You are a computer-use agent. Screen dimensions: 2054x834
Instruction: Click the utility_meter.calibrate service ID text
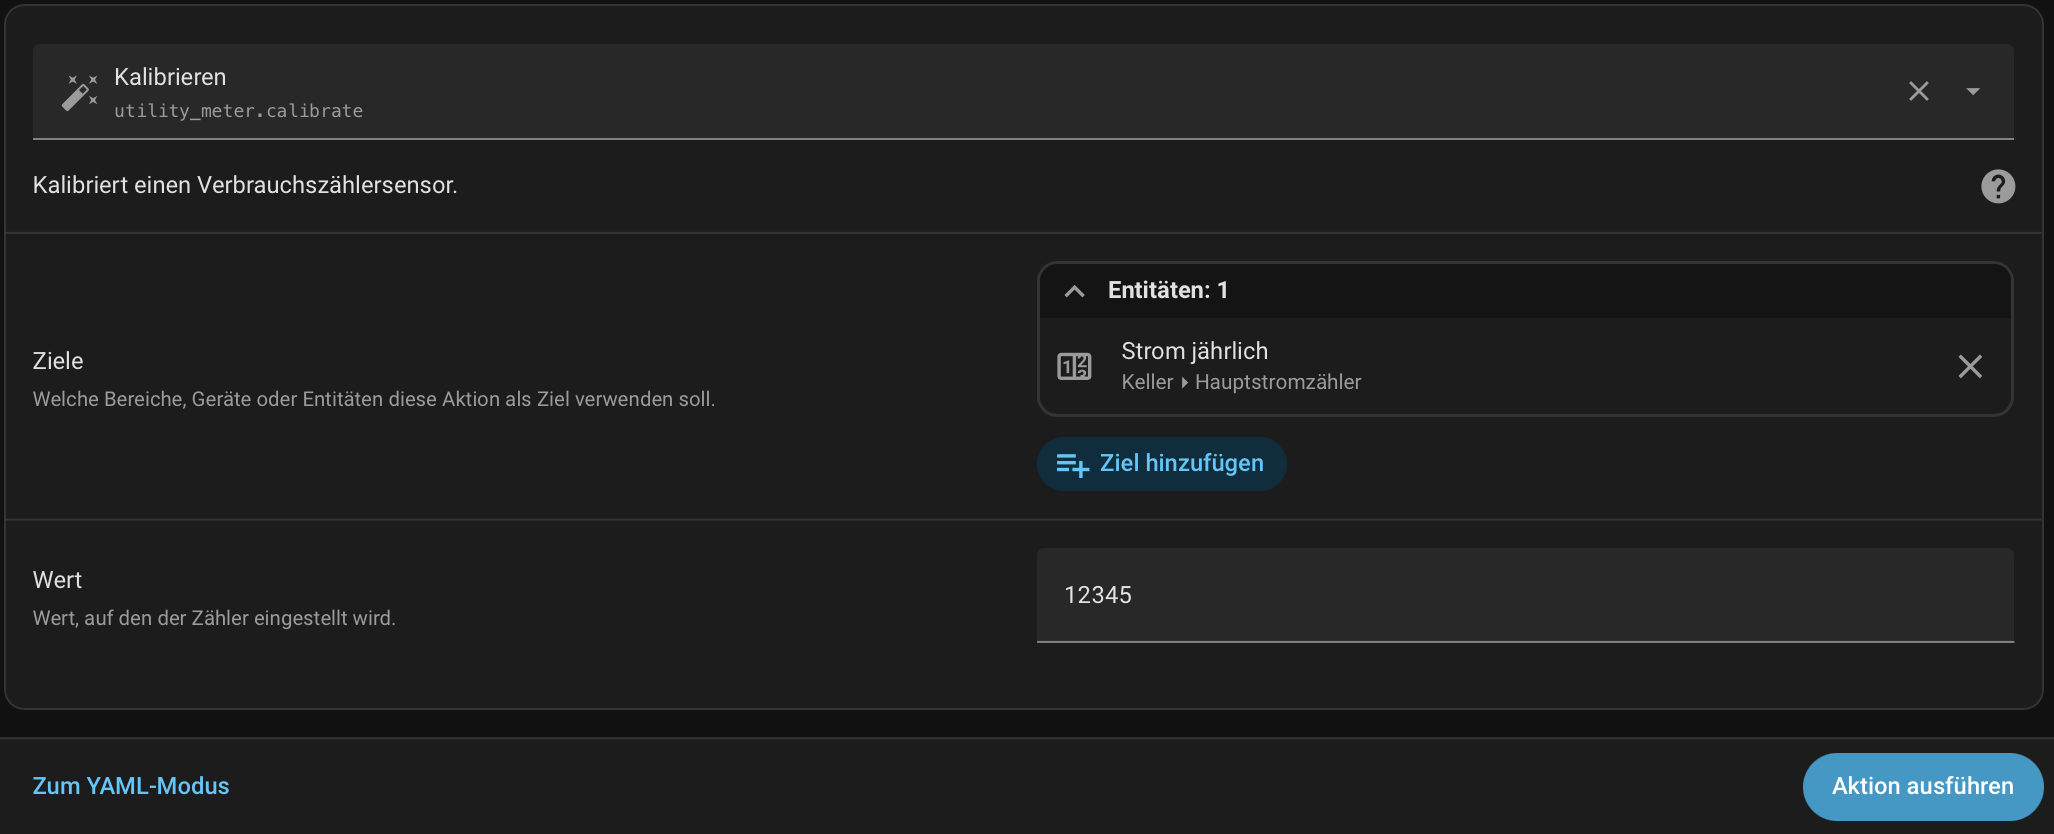pyautogui.click(x=238, y=111)
